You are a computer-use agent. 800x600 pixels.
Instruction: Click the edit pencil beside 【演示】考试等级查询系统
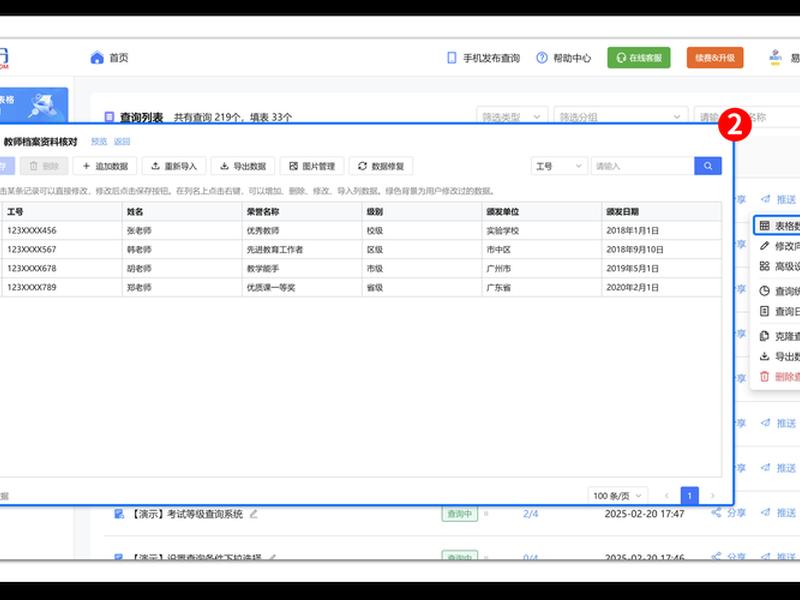[x=254, y=514]
